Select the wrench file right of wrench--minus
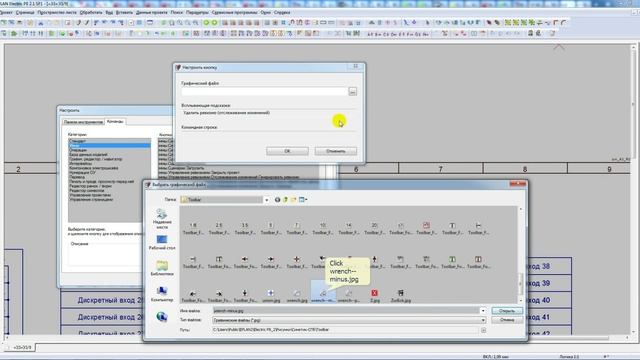This screenshot has width=640, height=360. coord(349,296)
